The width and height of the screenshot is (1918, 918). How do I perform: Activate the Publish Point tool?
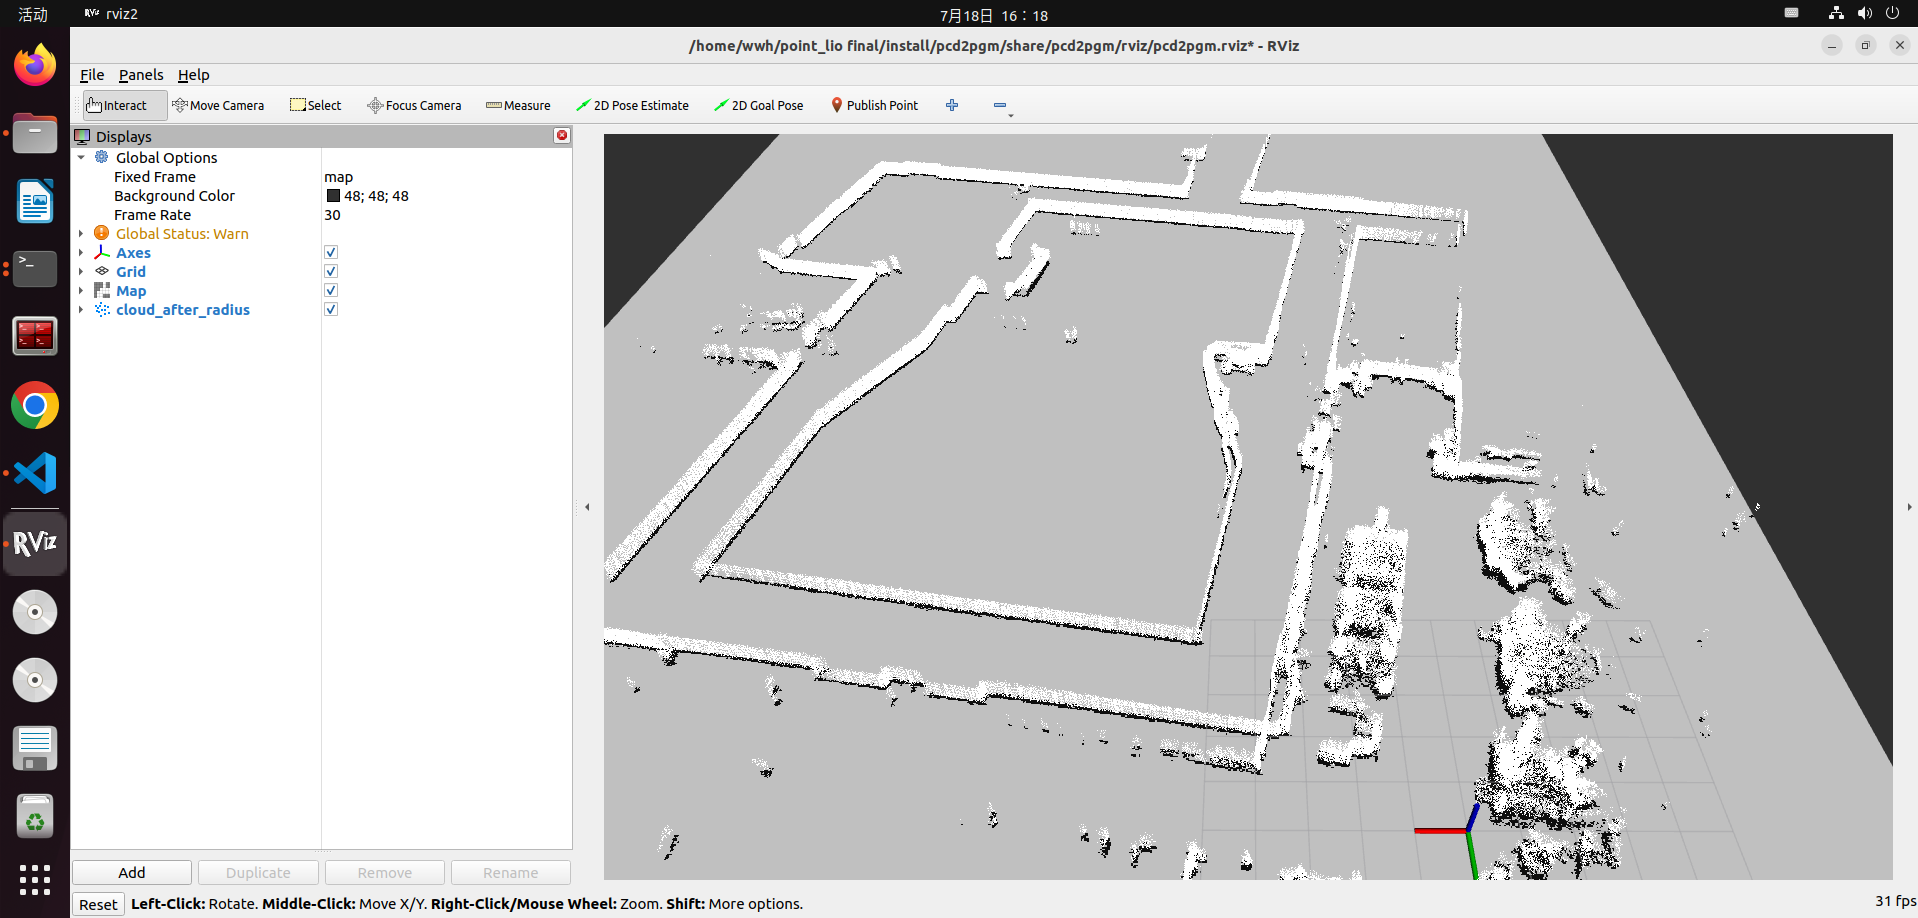(x=874, y=105)
